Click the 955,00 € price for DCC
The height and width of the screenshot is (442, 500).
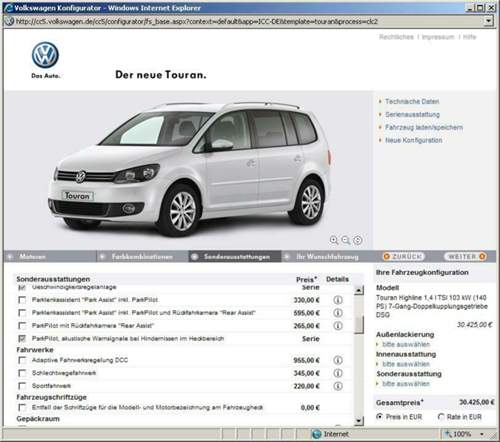point(306,360)
